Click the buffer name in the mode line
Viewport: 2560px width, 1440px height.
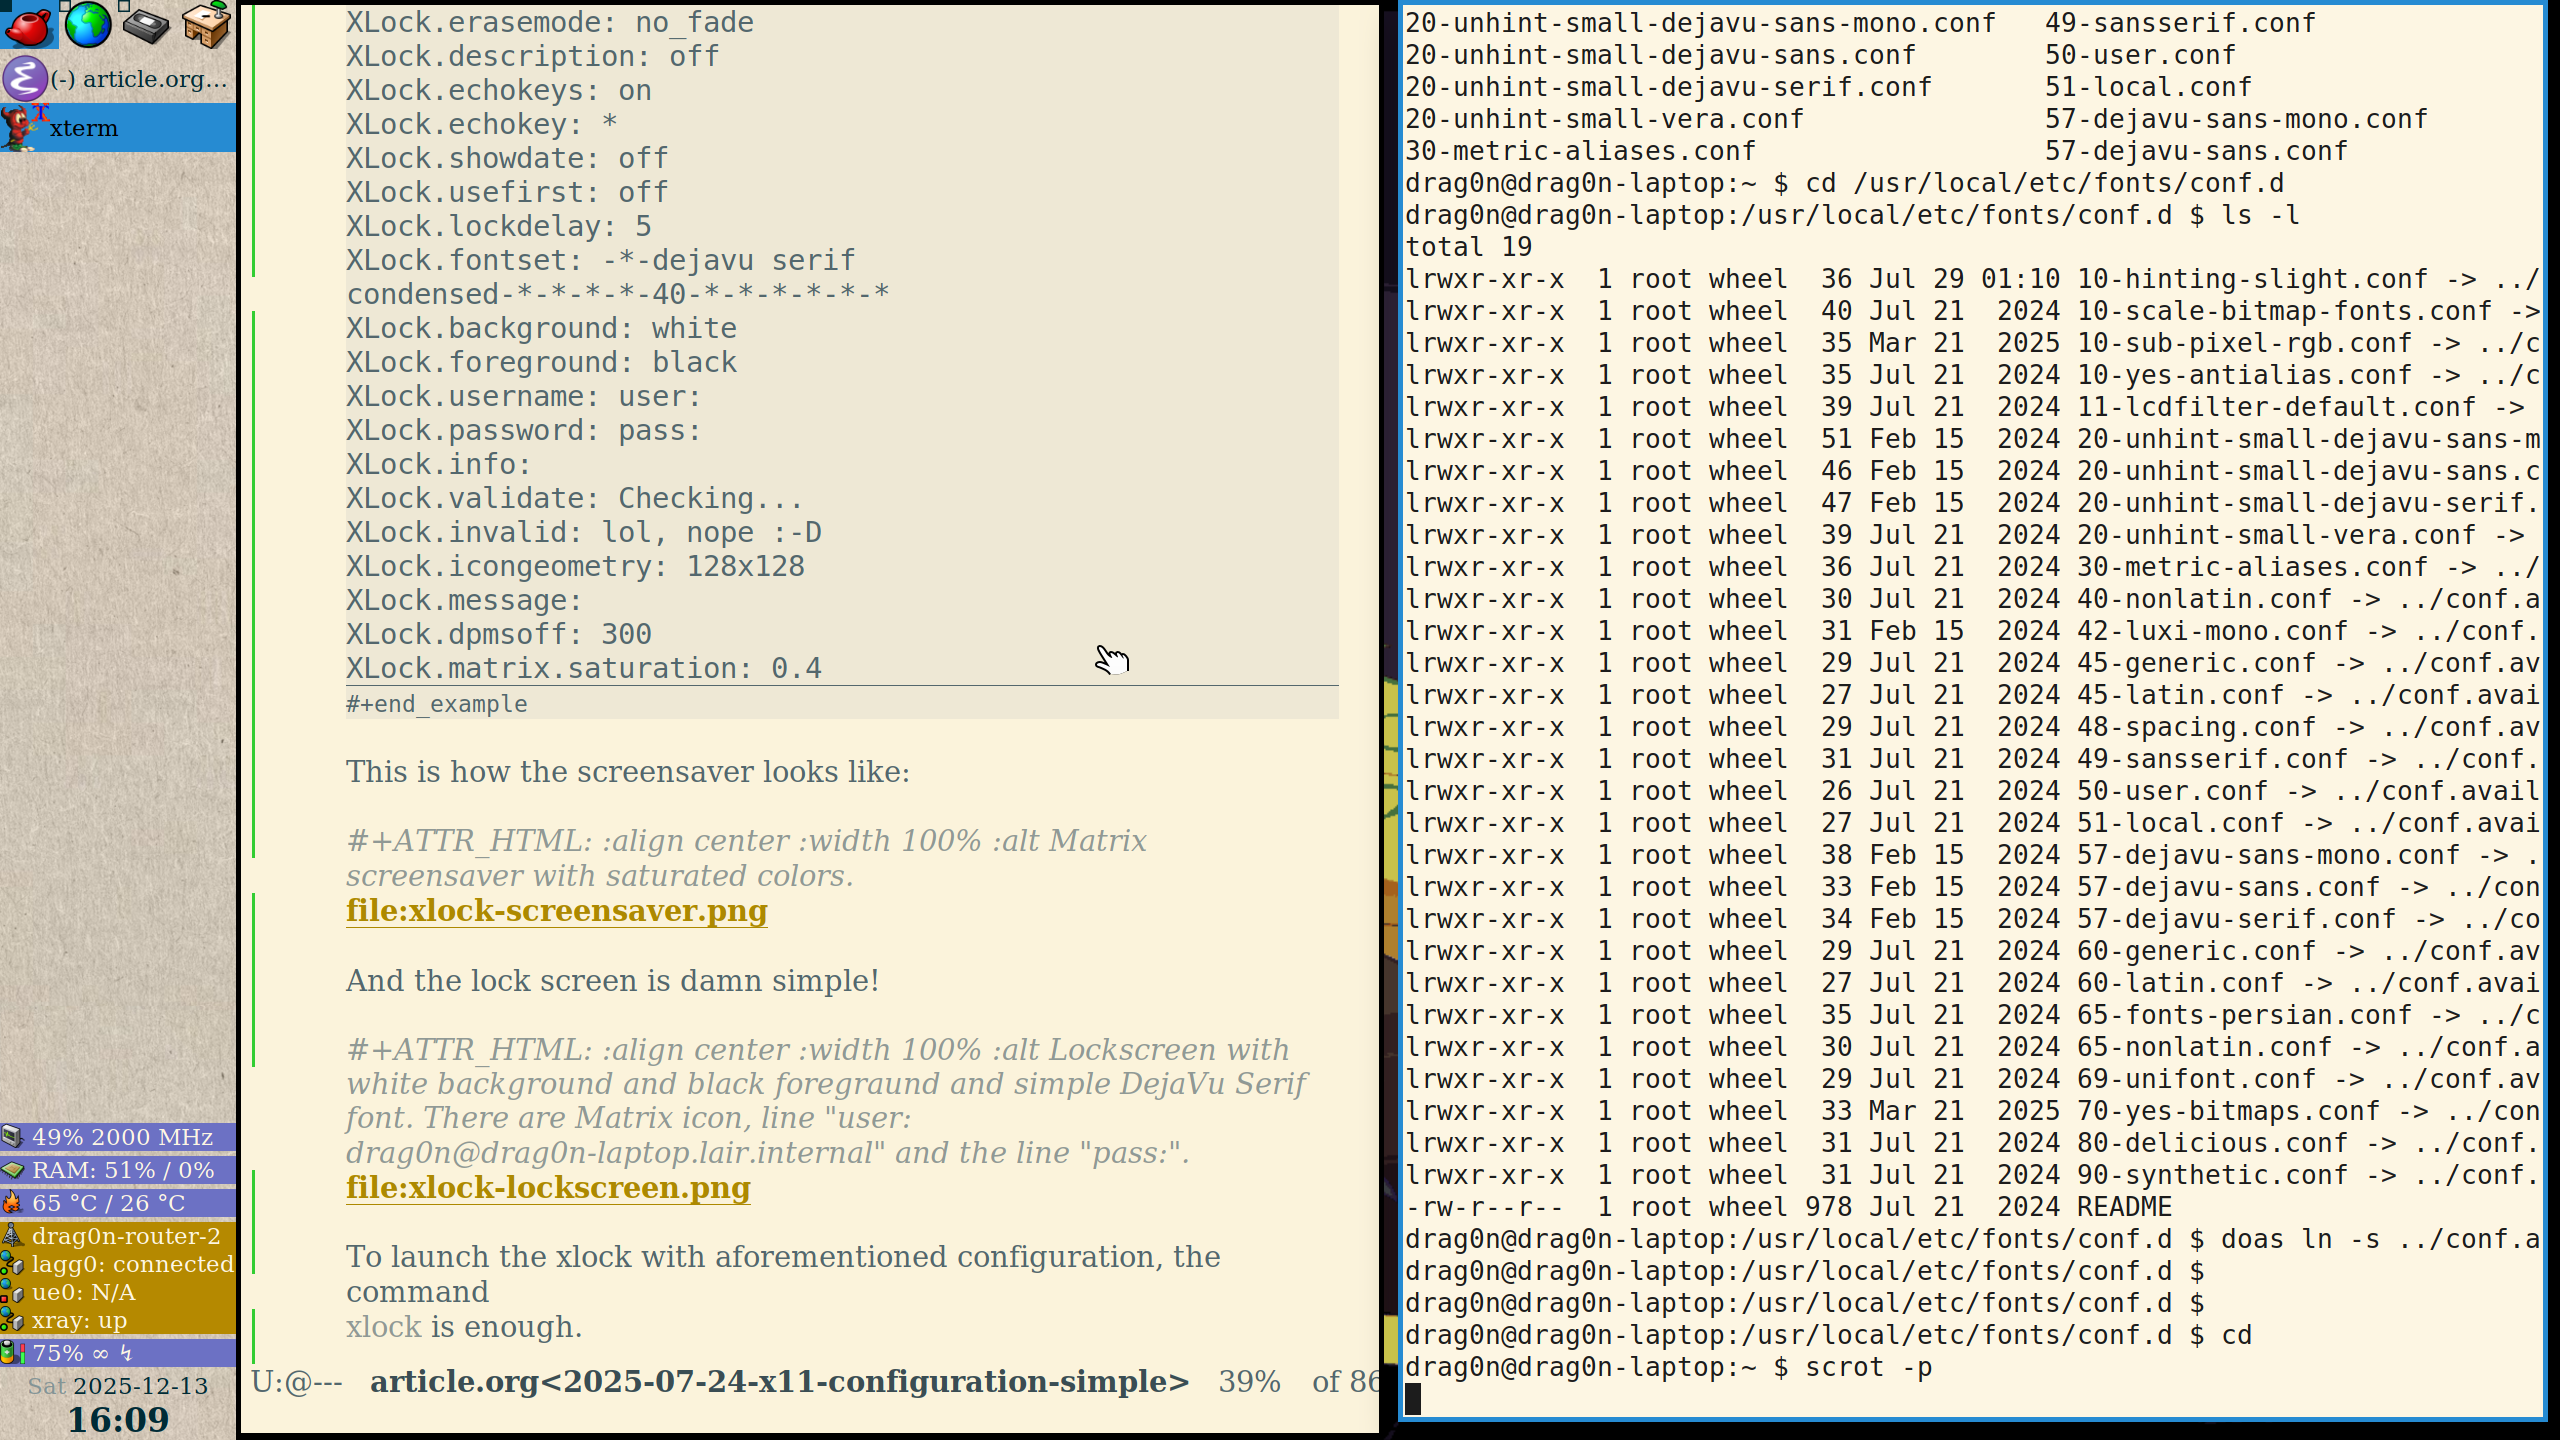point(779,1382)
